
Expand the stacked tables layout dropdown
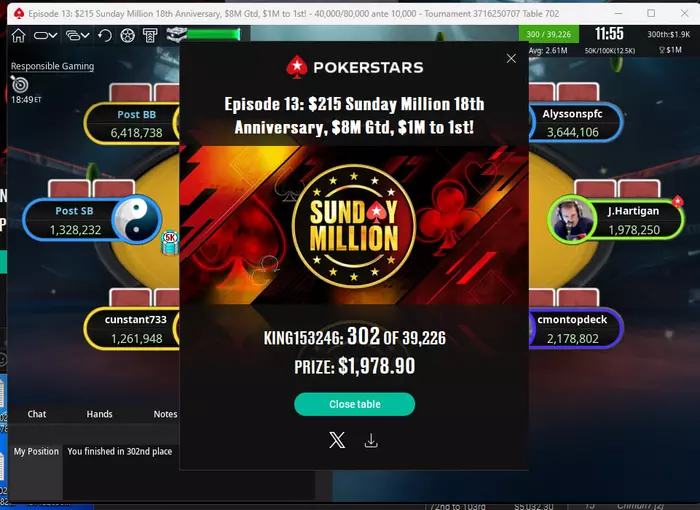(x=77, y=35)
